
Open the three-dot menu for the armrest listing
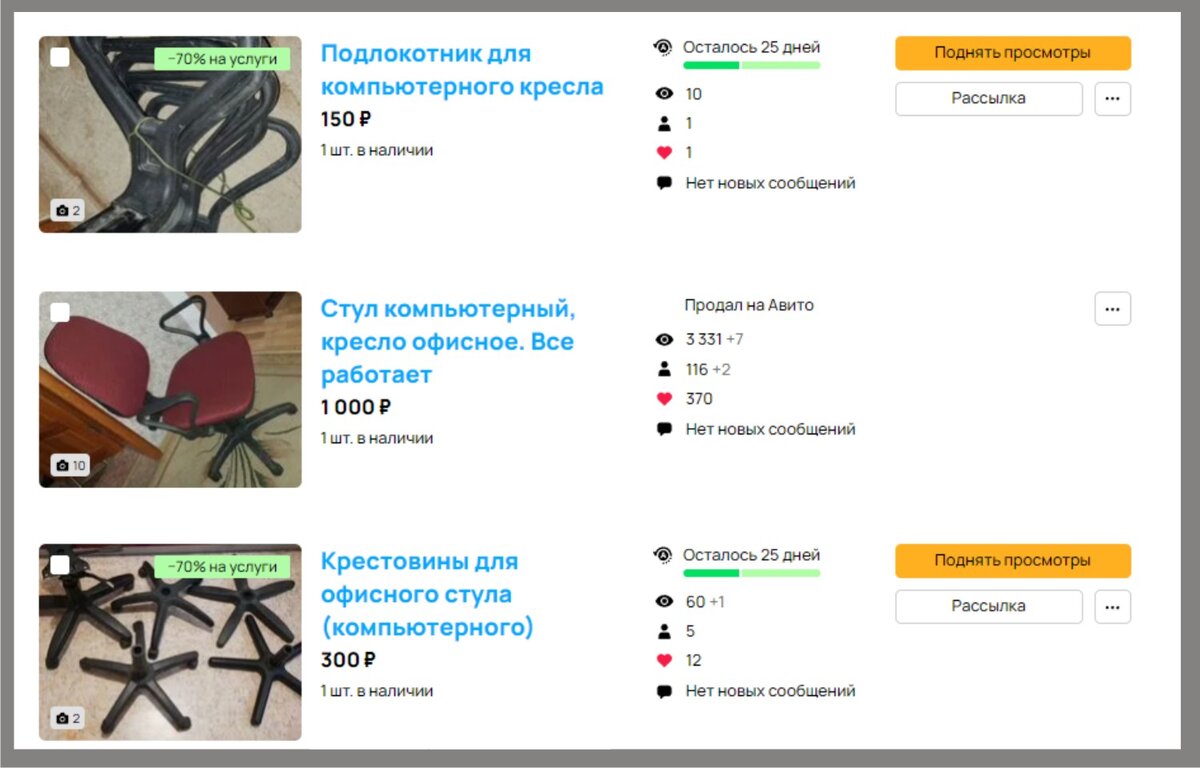1113,99
